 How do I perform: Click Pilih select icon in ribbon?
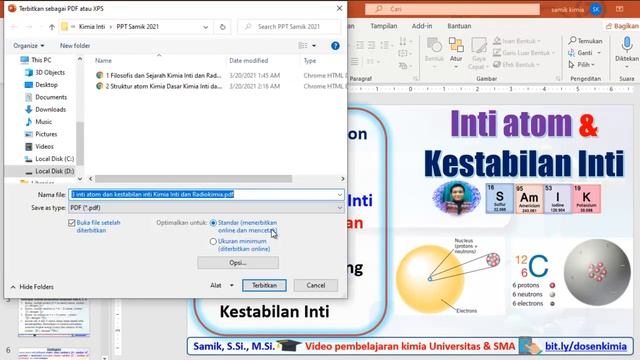pyautogui.click(x=571, y=64)
